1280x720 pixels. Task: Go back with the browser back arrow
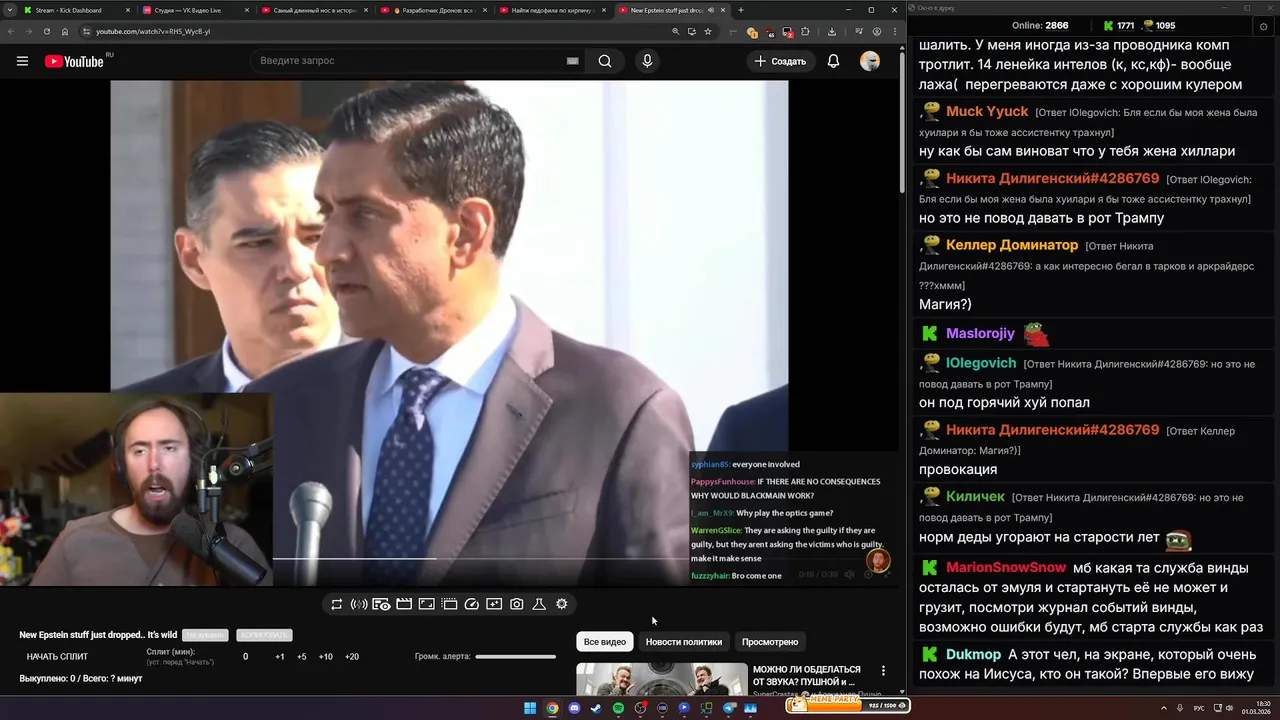pos(10,32)
